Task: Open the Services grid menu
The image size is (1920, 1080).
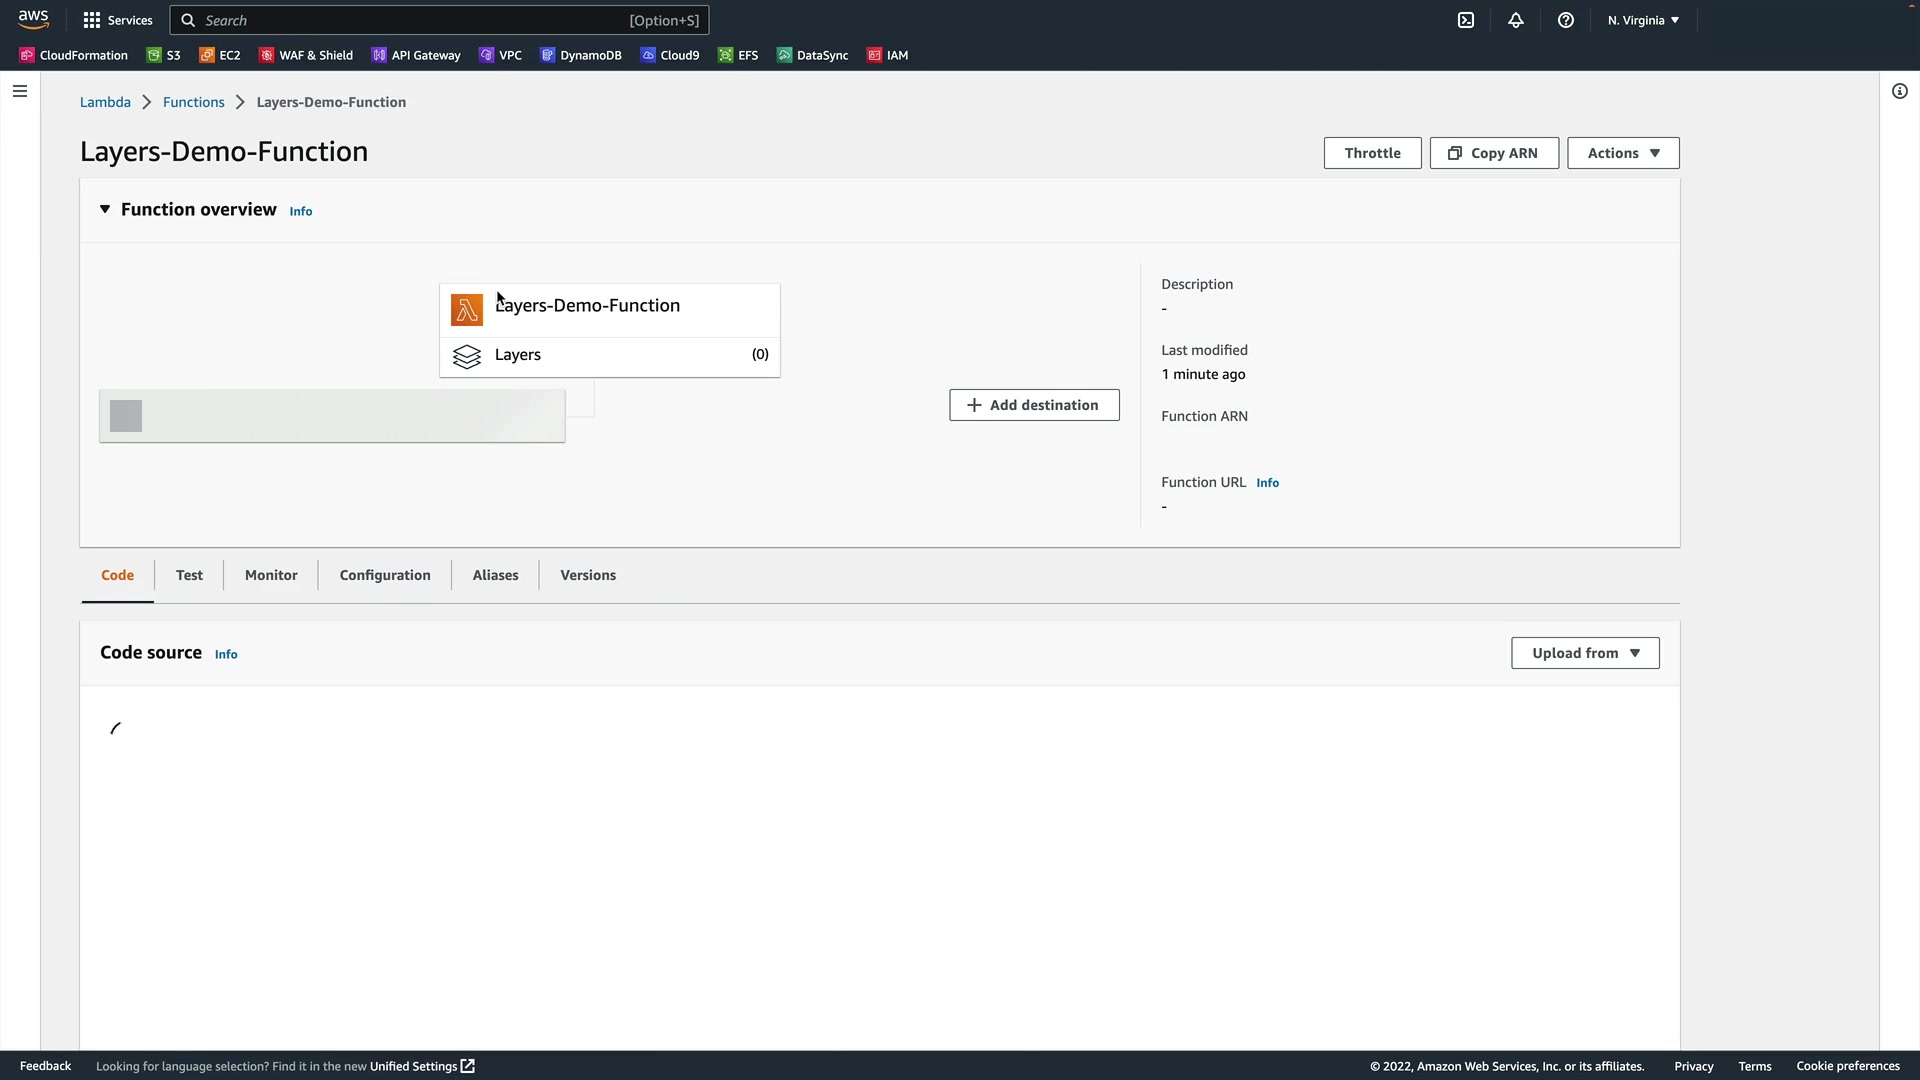Action: click(x=117, y=20)
